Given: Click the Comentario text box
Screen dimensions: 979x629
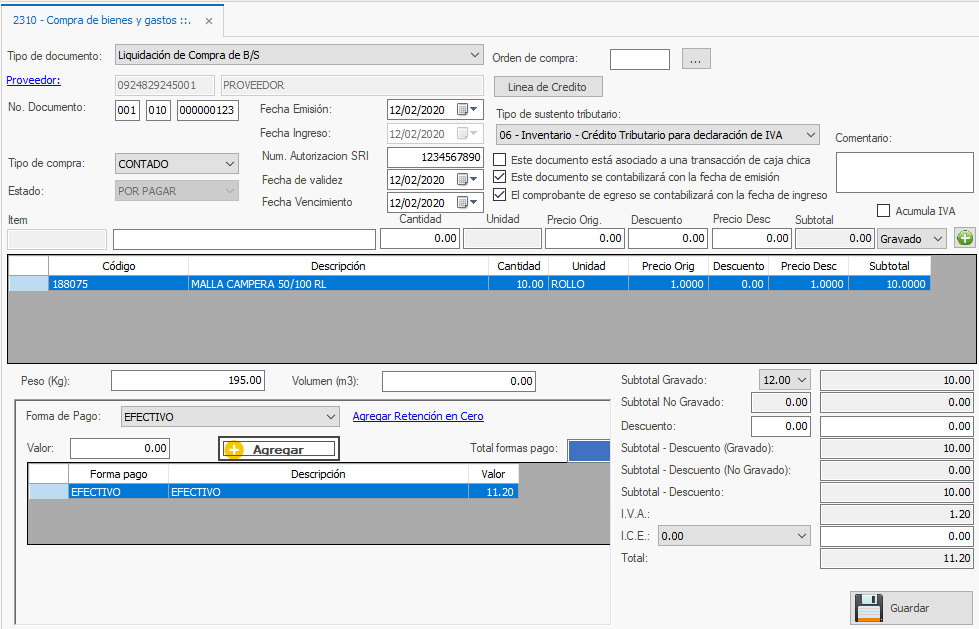Looking at the screenshot, I should click(x=904, y=172).
